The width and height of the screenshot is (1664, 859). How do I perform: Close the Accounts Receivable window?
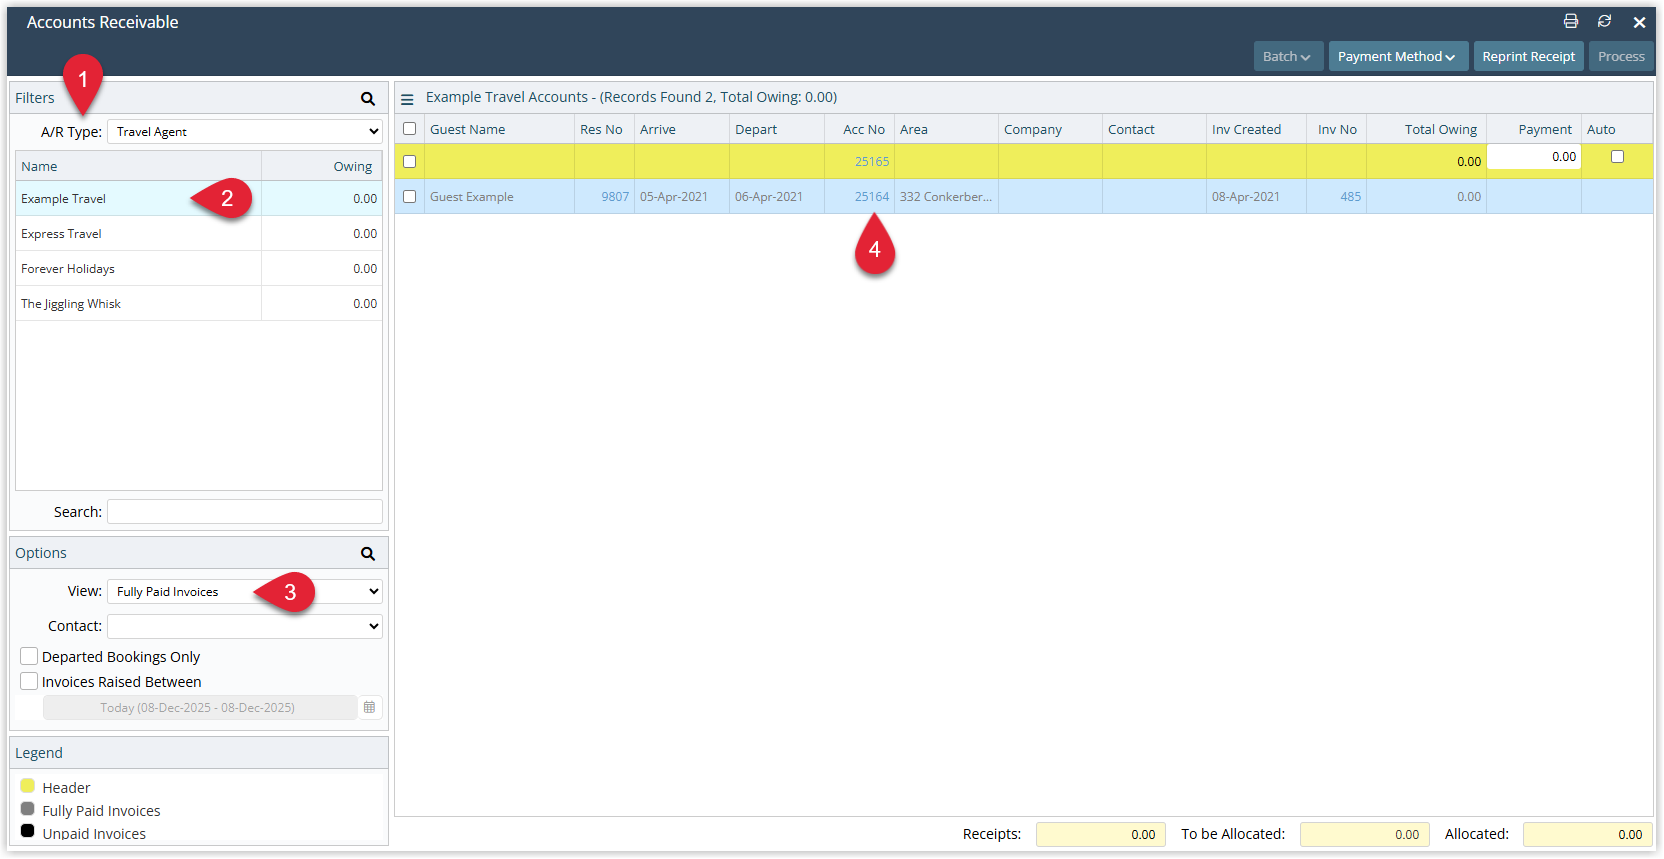[x=1639, y=22]
